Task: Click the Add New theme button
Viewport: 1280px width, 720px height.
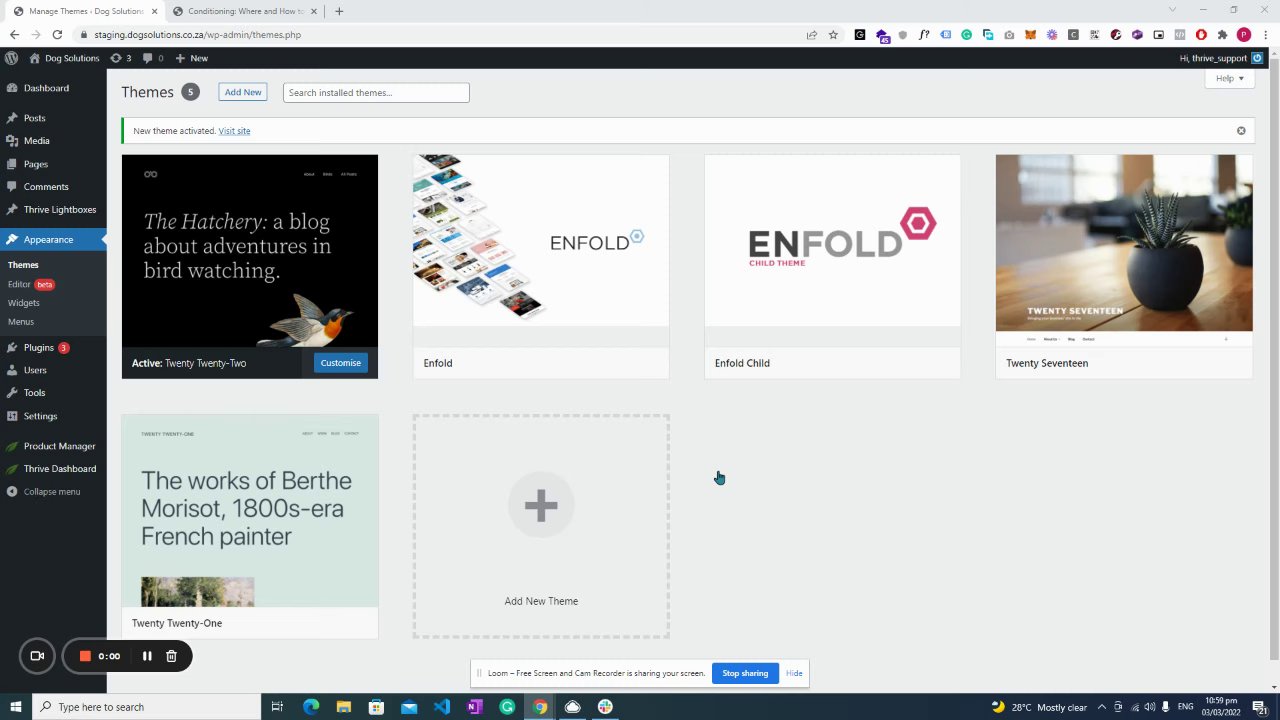Action: [243, 92]
